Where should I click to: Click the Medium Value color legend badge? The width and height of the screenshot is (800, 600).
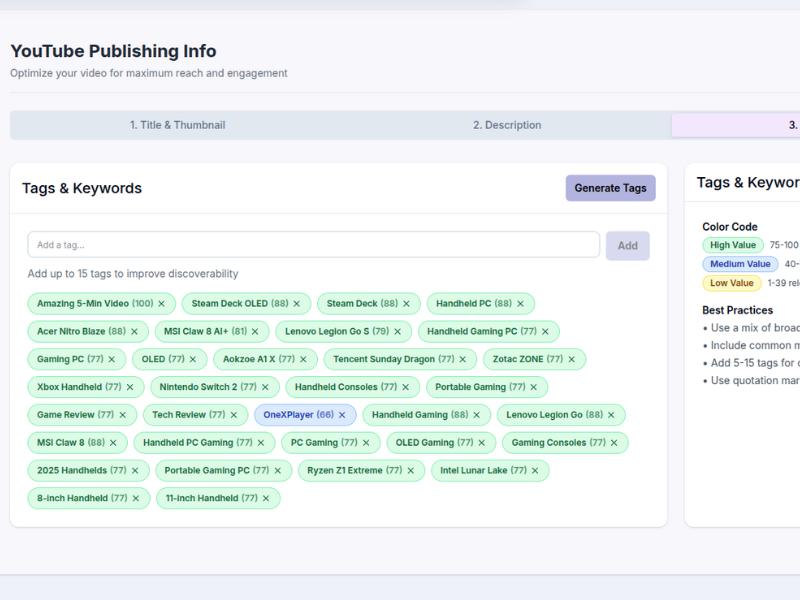740,264
